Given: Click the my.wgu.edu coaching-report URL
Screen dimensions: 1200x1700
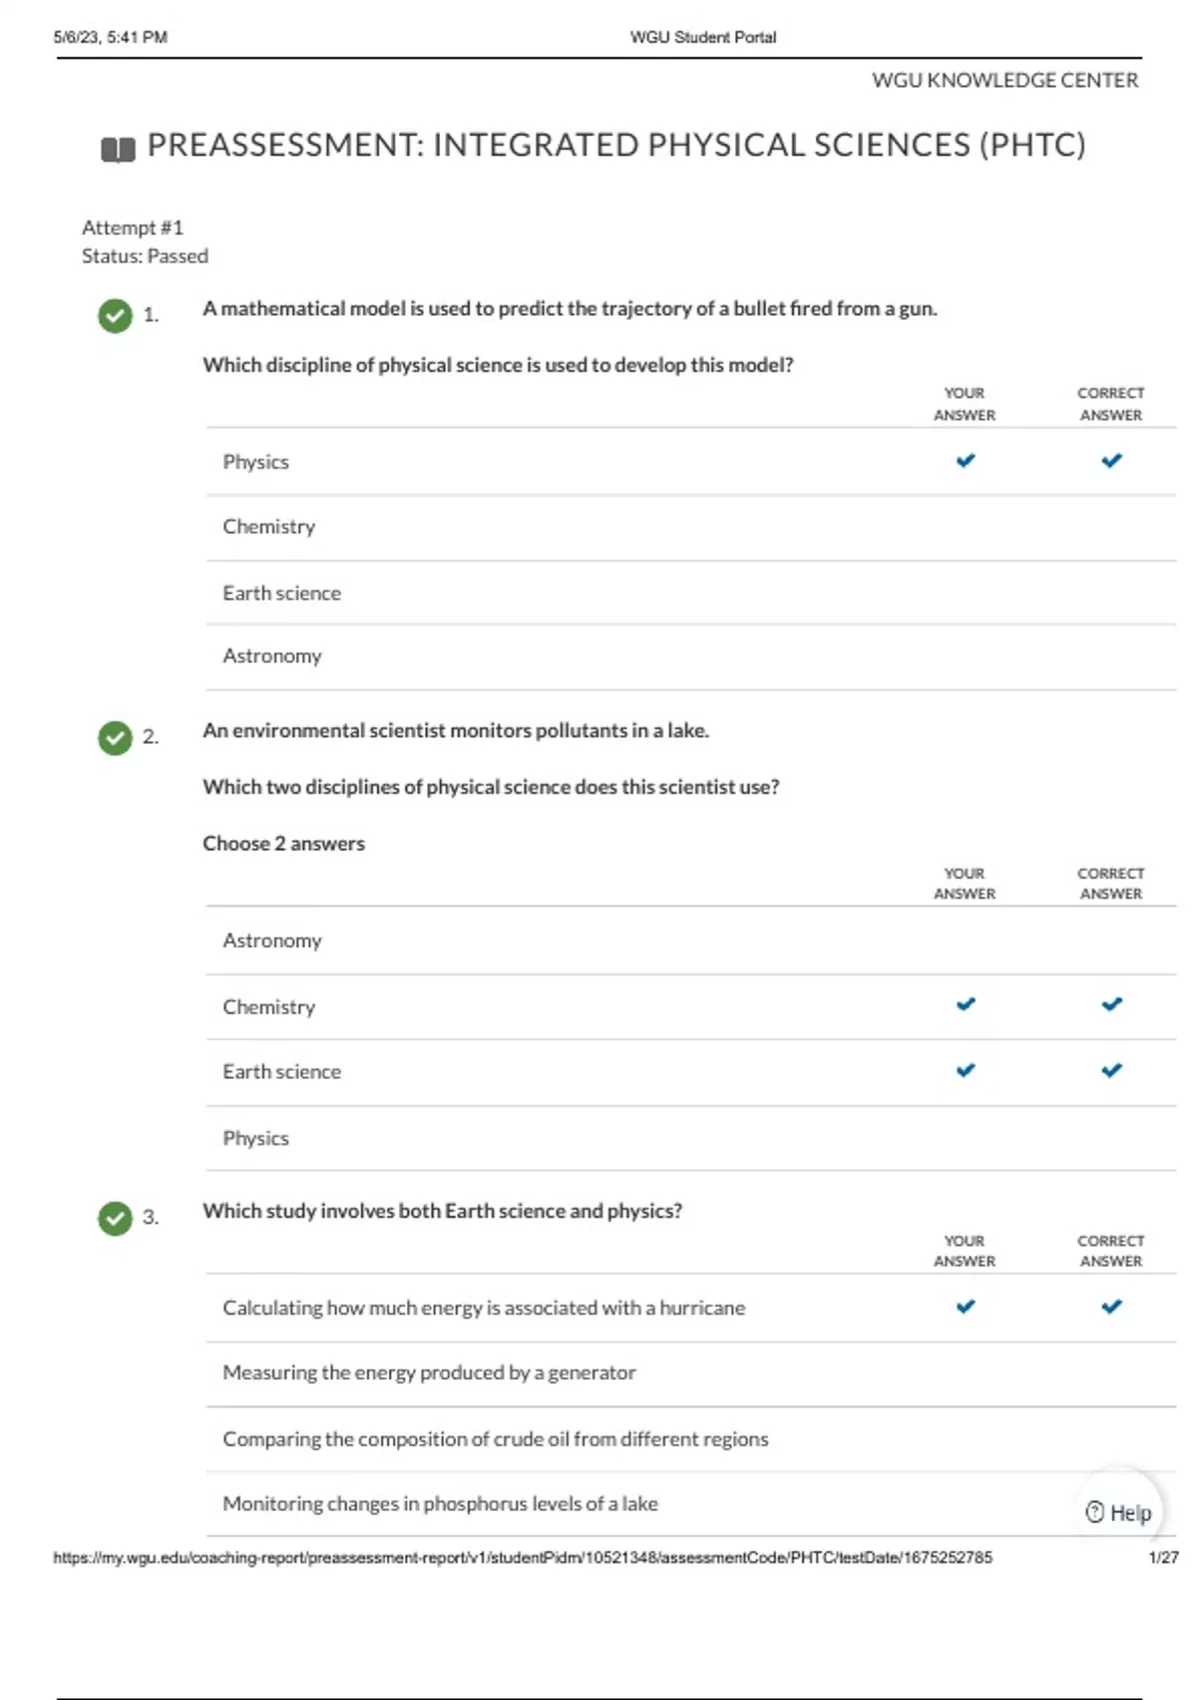Looking at the screenshot, I should 523,1557.
